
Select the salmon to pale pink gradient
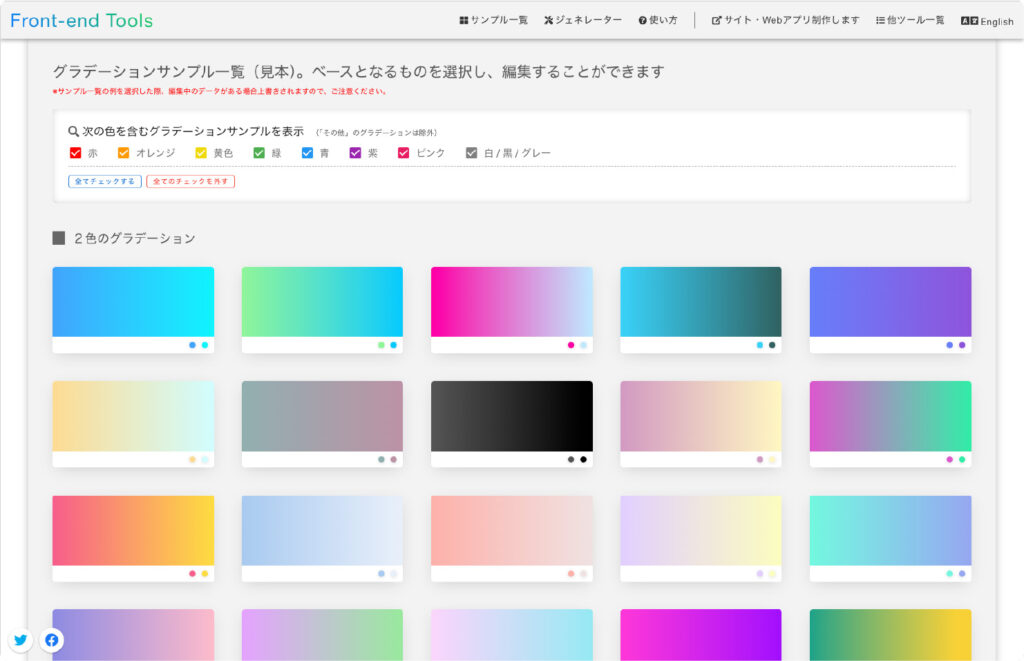pos(512,538)
